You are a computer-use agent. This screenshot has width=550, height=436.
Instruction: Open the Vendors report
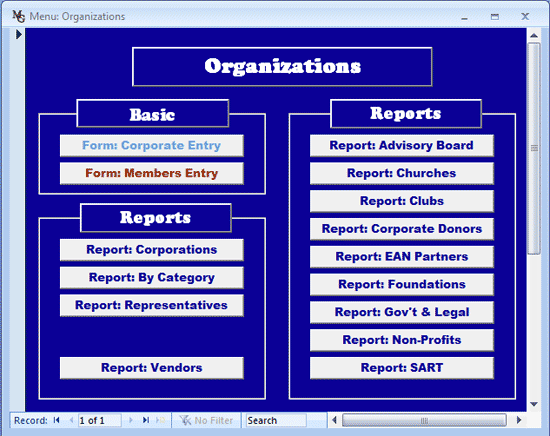pos(152,368)
